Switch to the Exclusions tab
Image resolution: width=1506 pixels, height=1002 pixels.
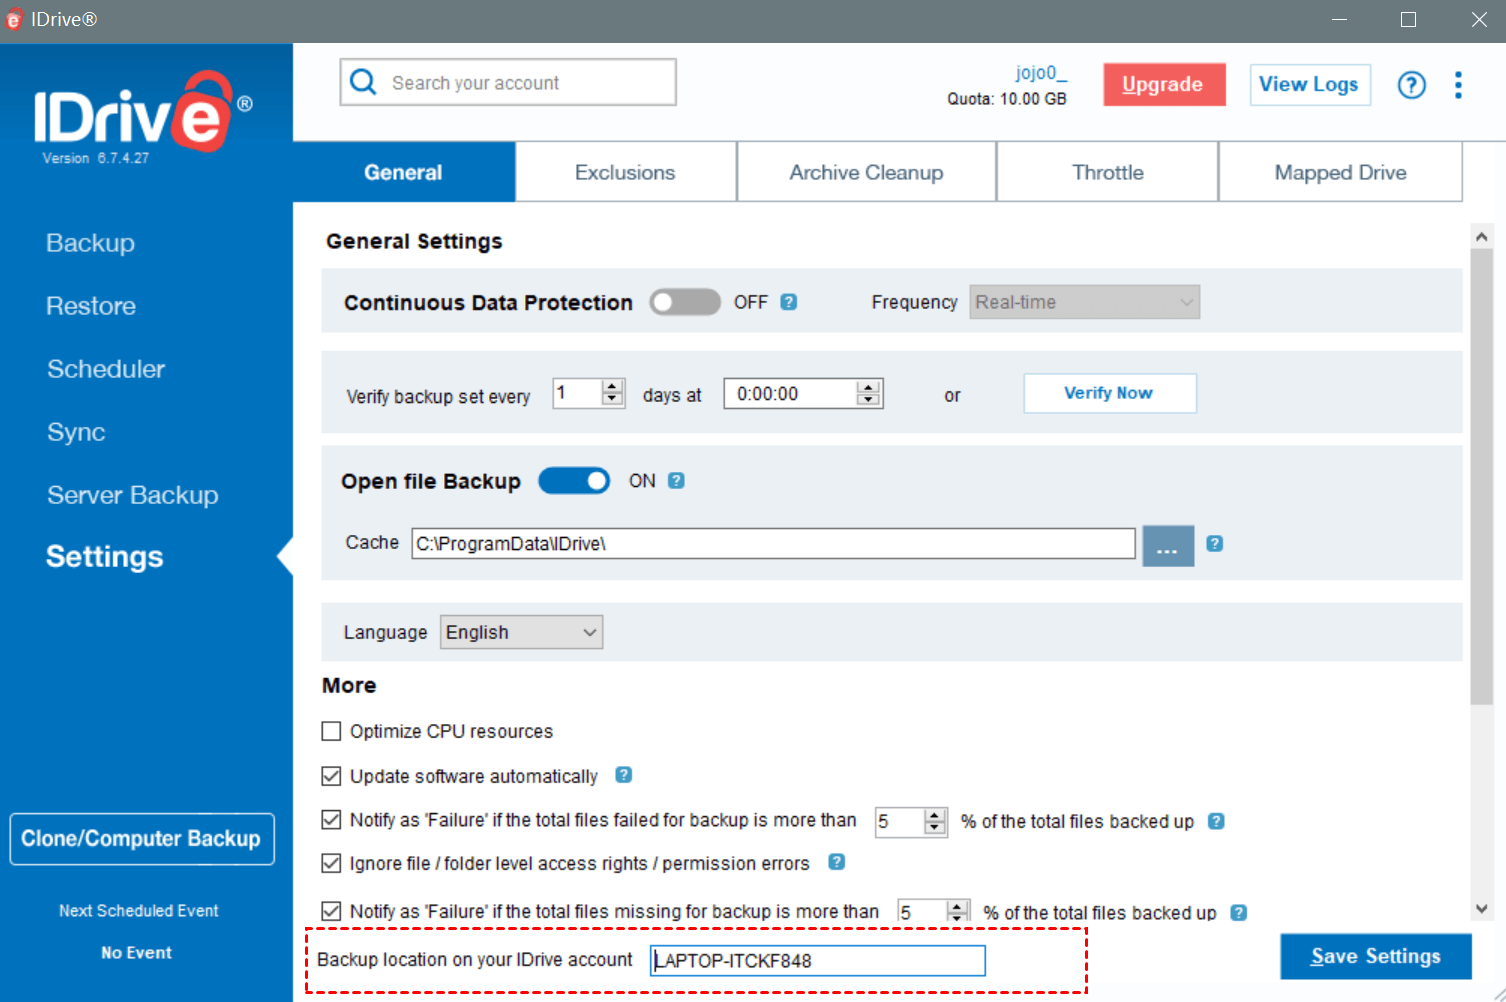(625, 172)
